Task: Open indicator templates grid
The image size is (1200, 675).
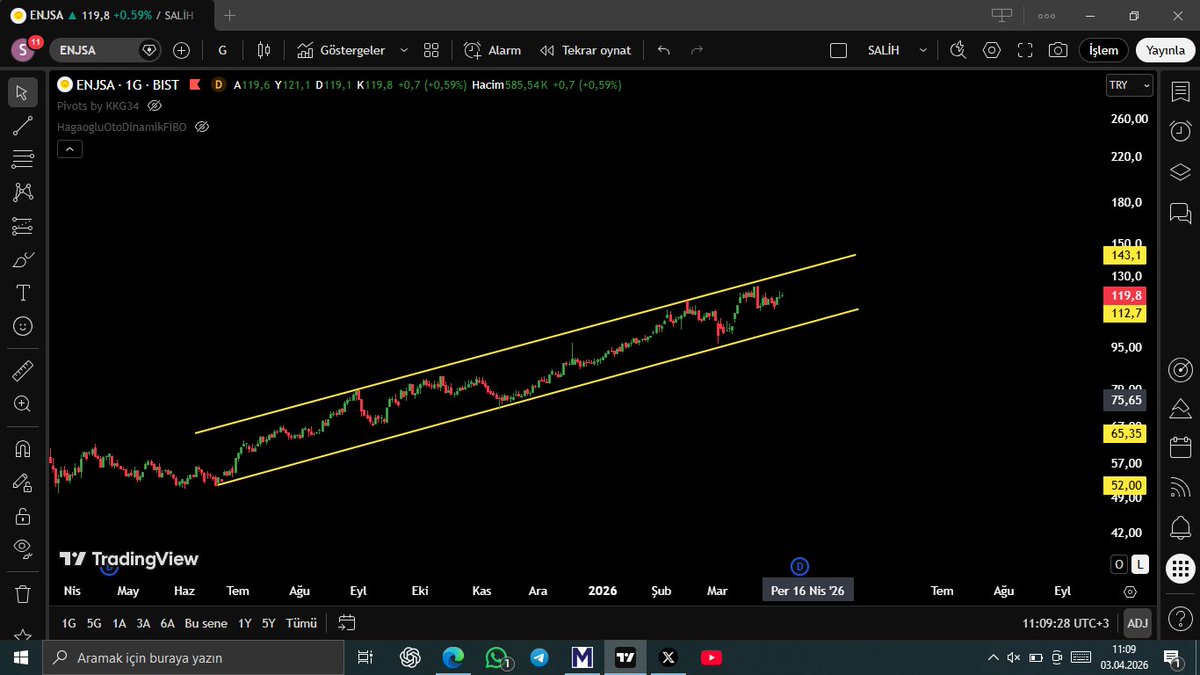Action: point(431,50)
